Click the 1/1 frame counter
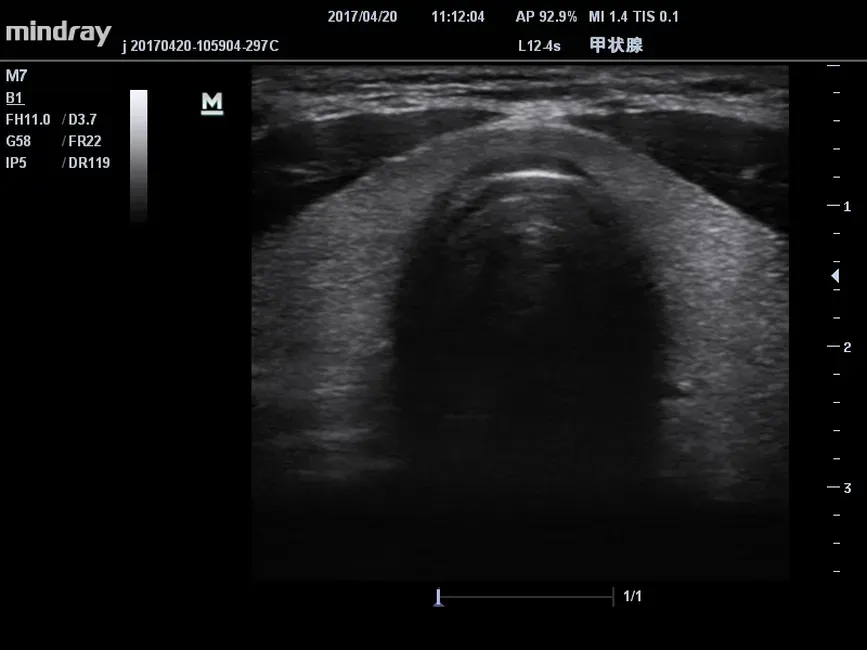The height and width of the screenshot is (650, 867). coord(632,597)
